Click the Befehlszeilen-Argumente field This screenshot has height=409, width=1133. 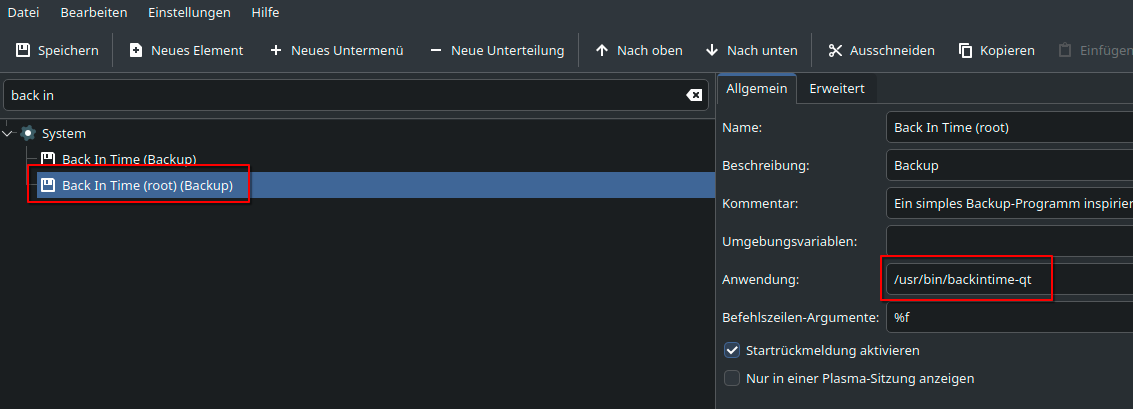coord(1009,317)
